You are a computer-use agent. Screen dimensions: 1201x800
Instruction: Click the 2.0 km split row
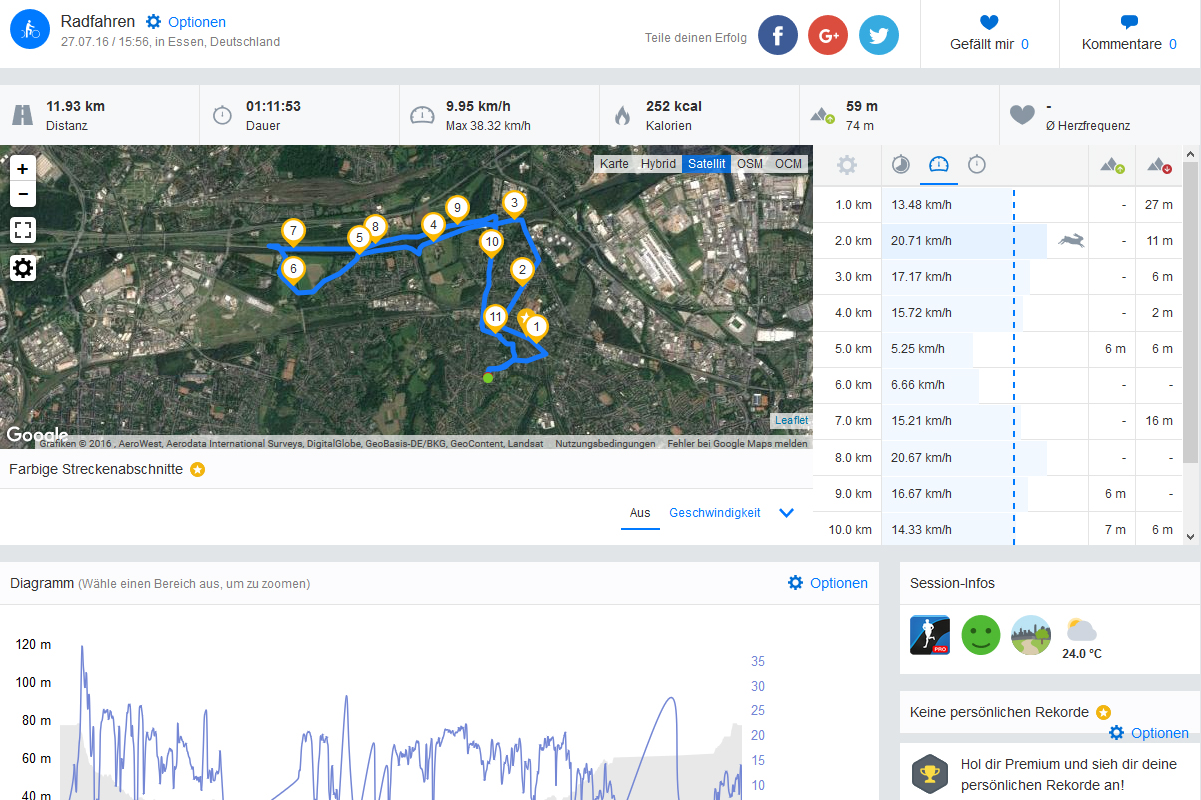998,241
